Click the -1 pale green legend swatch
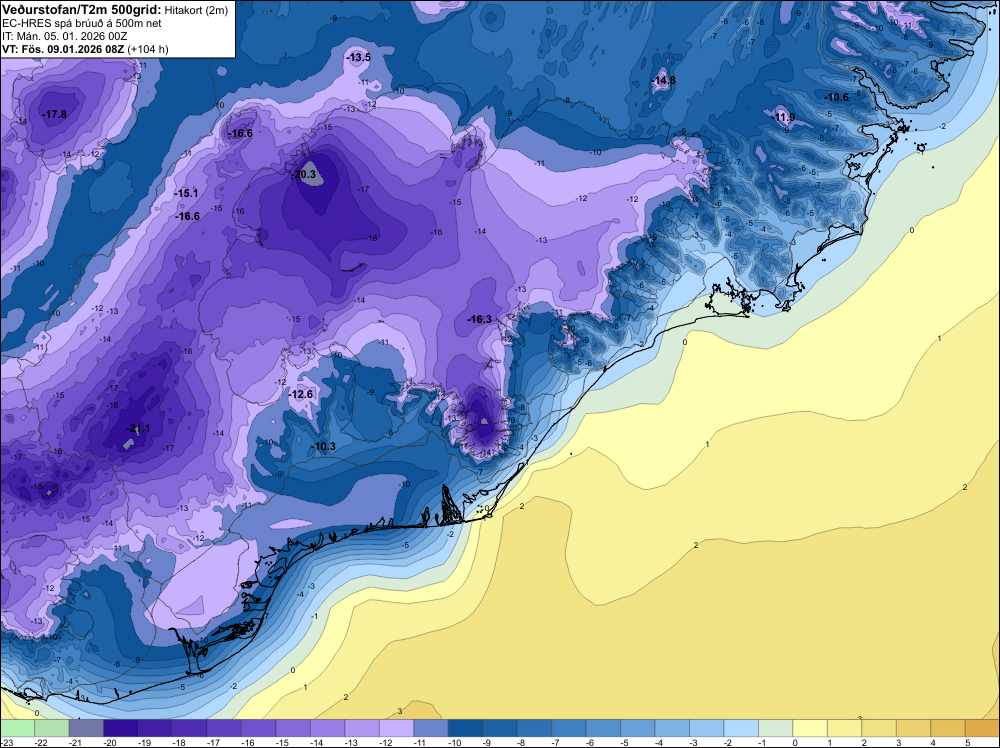 click(x=775, y=728)
